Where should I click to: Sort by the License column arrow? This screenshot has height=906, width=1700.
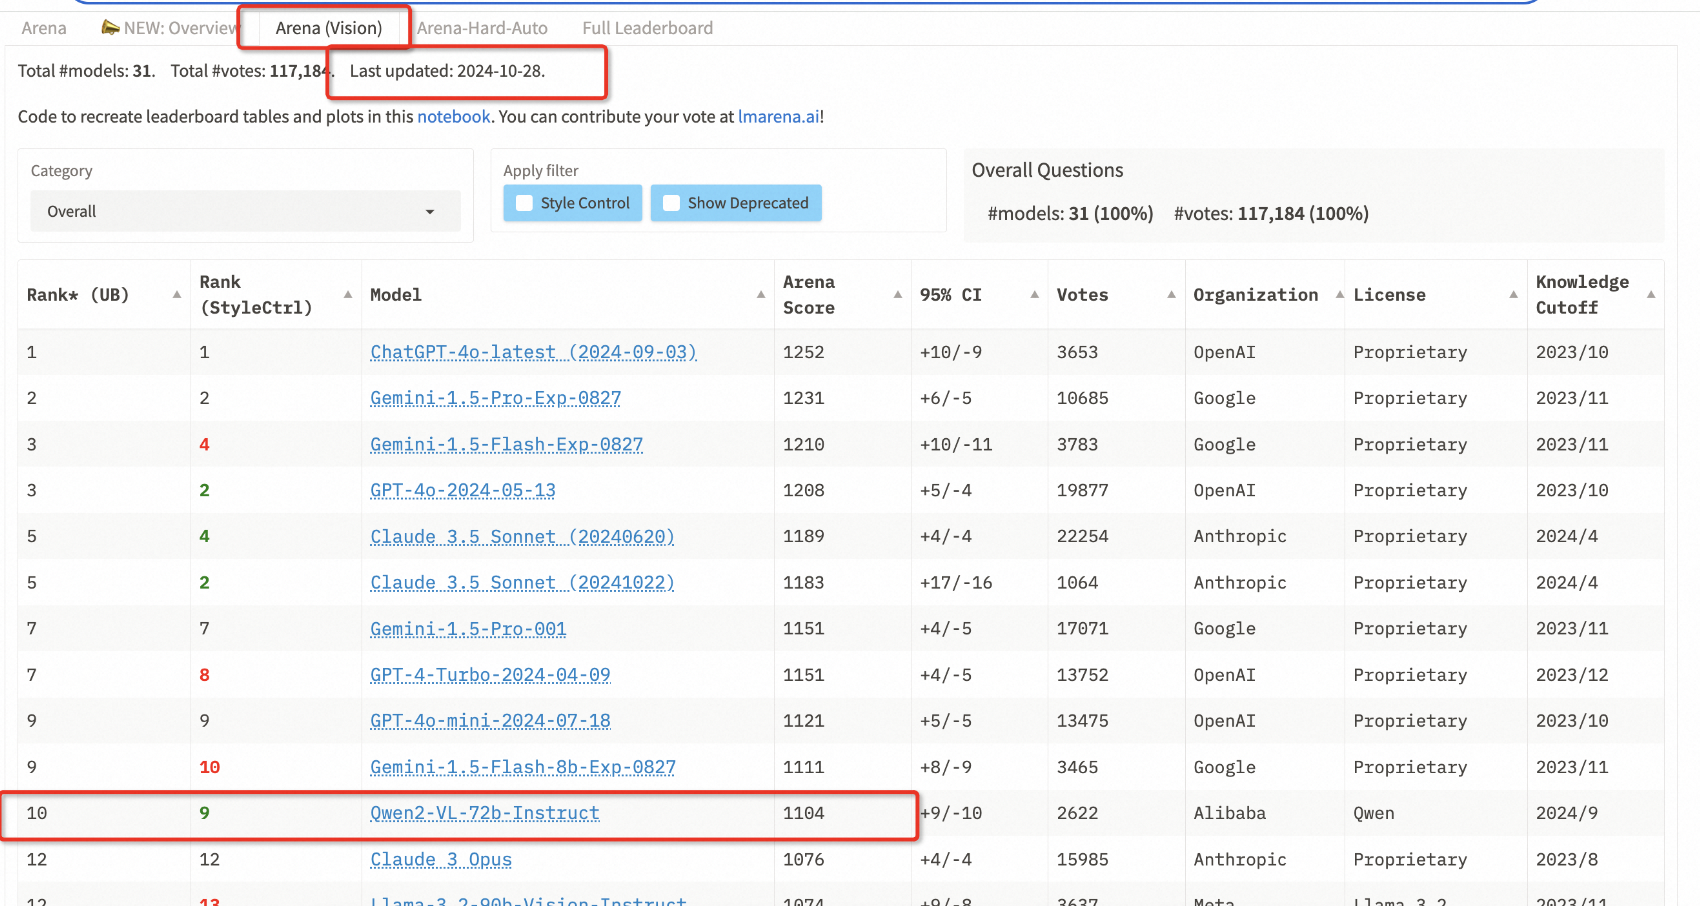pos(1514,295)
